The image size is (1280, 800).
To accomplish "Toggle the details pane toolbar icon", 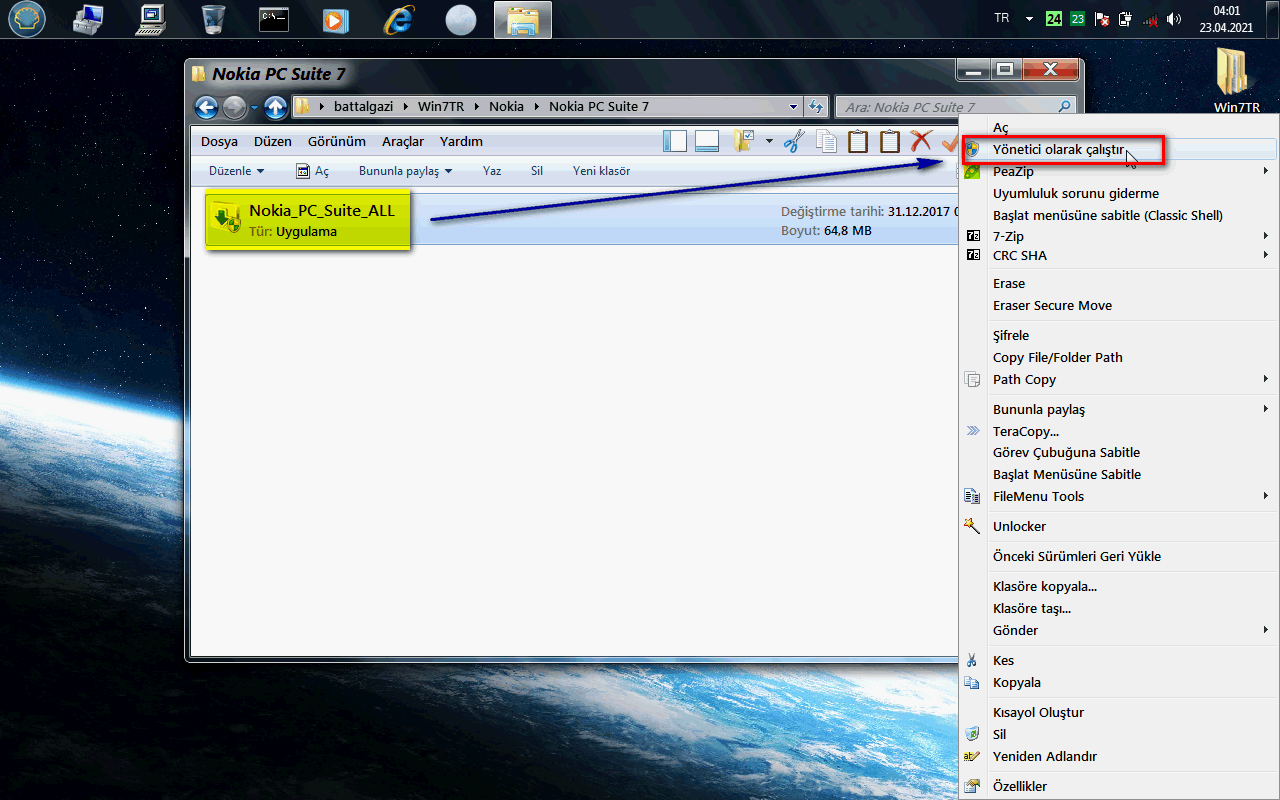I will (707, 141).
